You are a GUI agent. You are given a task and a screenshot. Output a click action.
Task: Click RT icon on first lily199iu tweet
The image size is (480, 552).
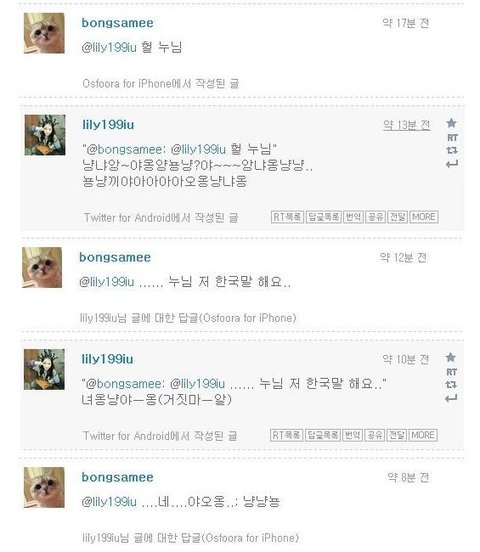[x=452, y=138]
